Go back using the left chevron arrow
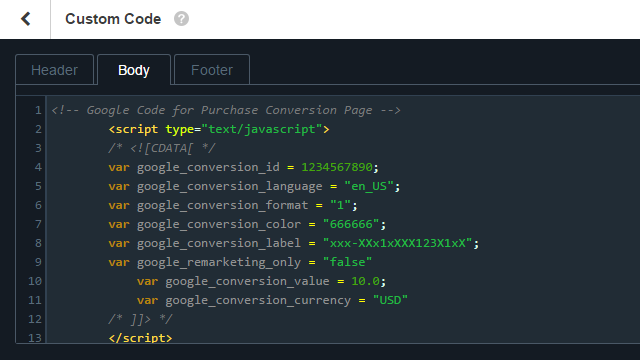The image size is (640, 360). click(x=26, y=19)
